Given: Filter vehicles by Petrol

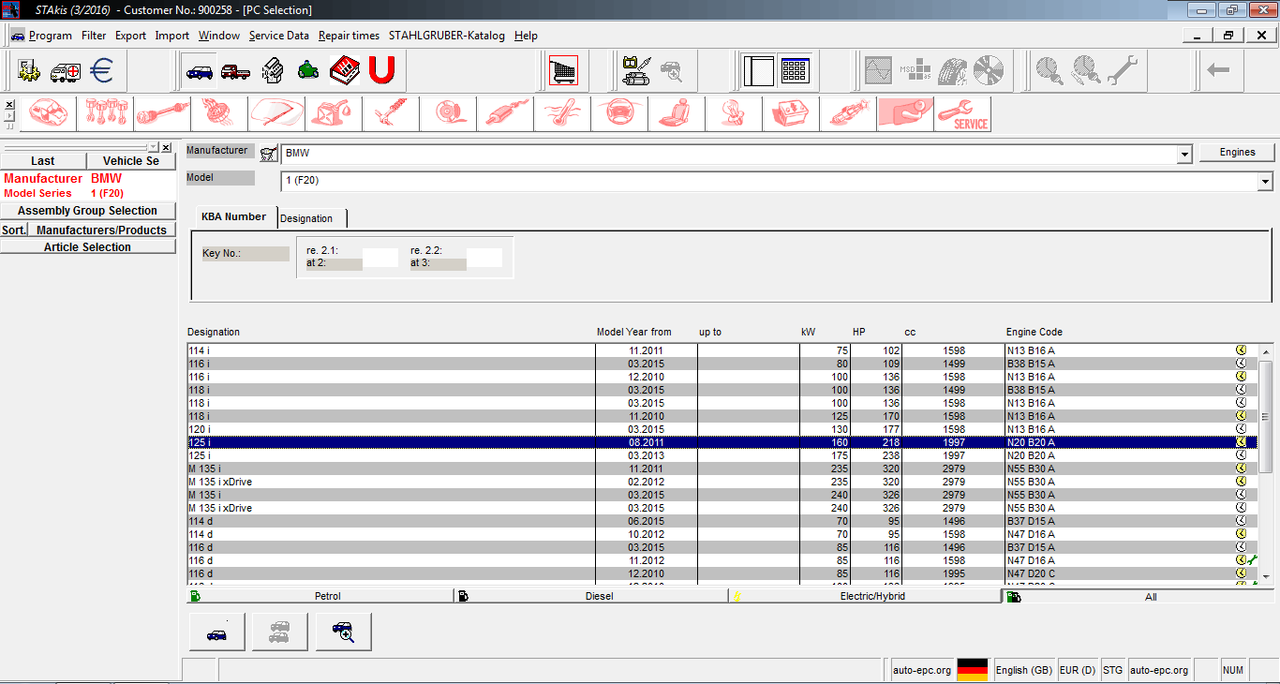Looking at the screenshot, I should (320, 596).
